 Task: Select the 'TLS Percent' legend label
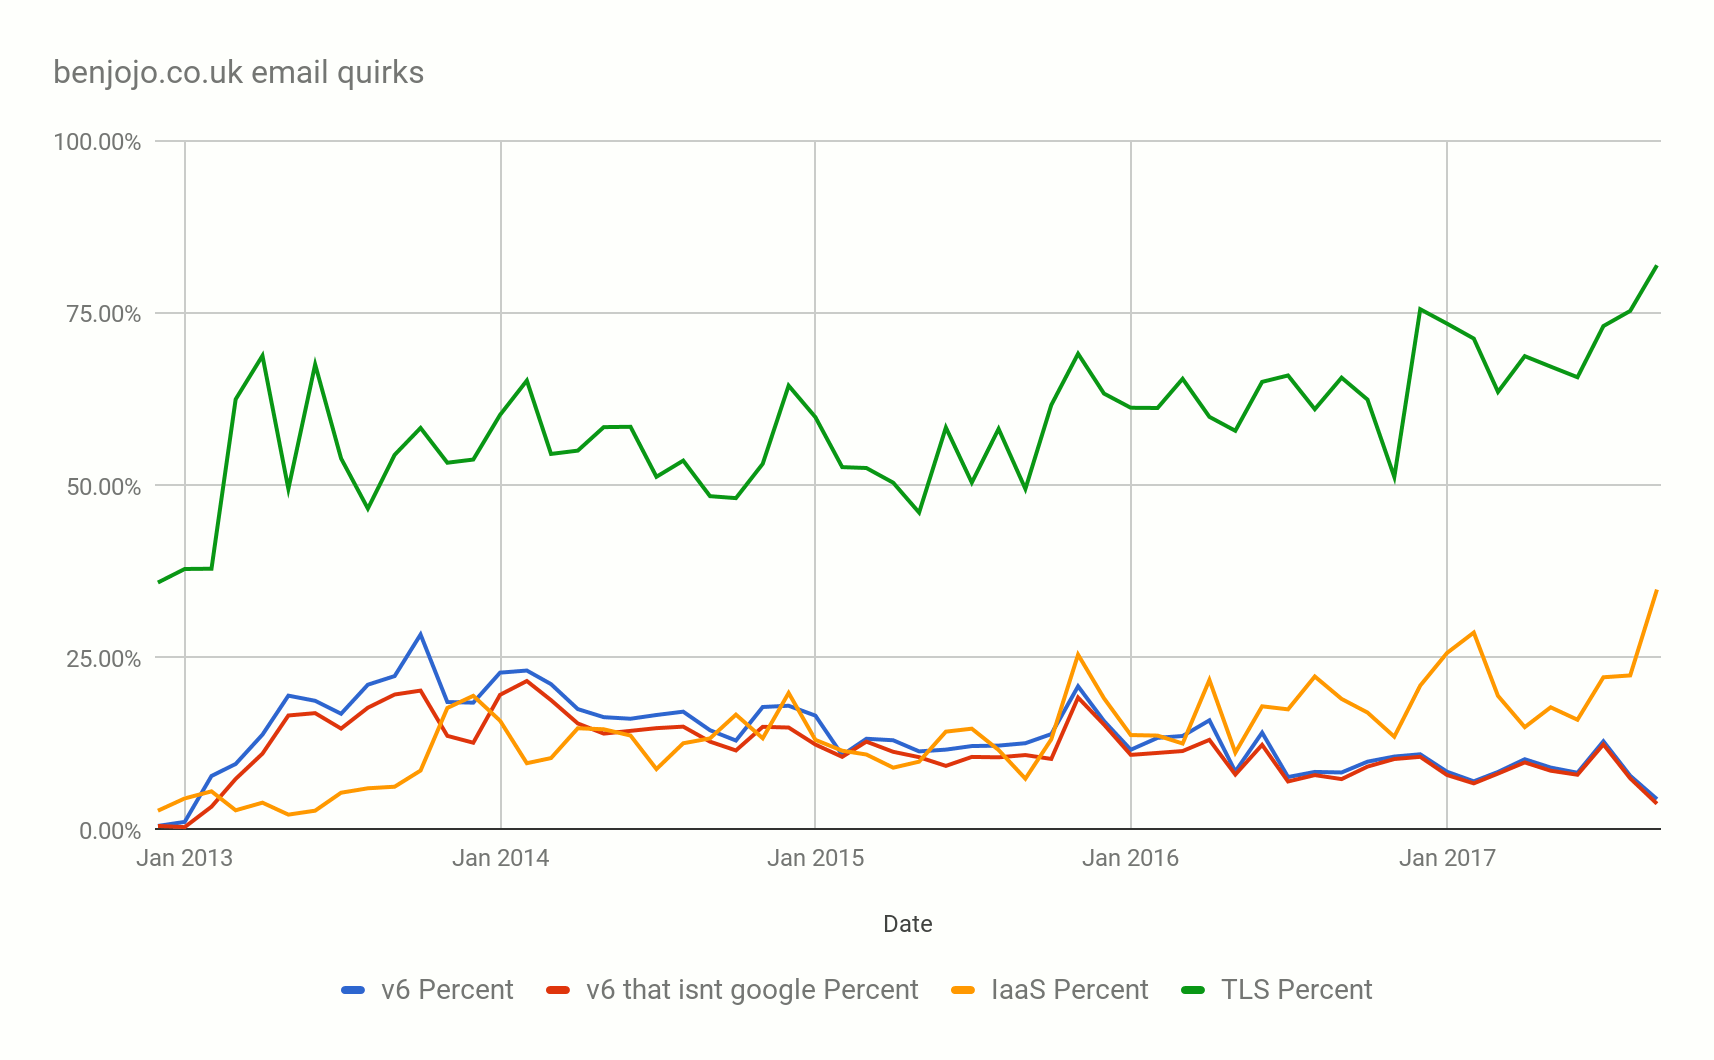coord(1297,990)
